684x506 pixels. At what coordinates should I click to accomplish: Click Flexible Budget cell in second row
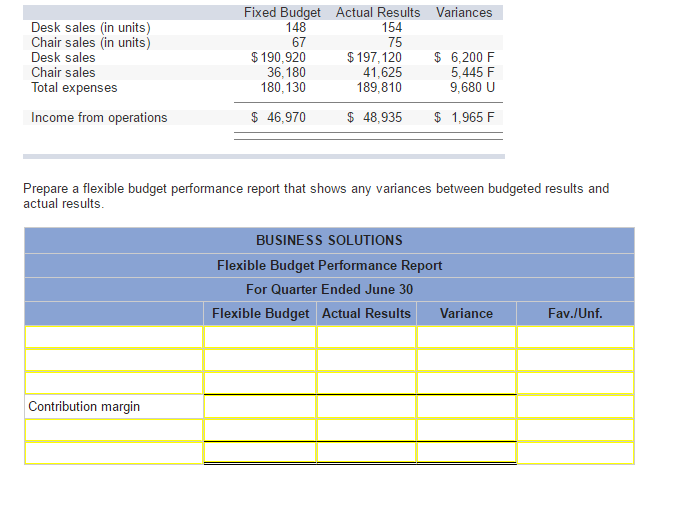click(260, 360)
